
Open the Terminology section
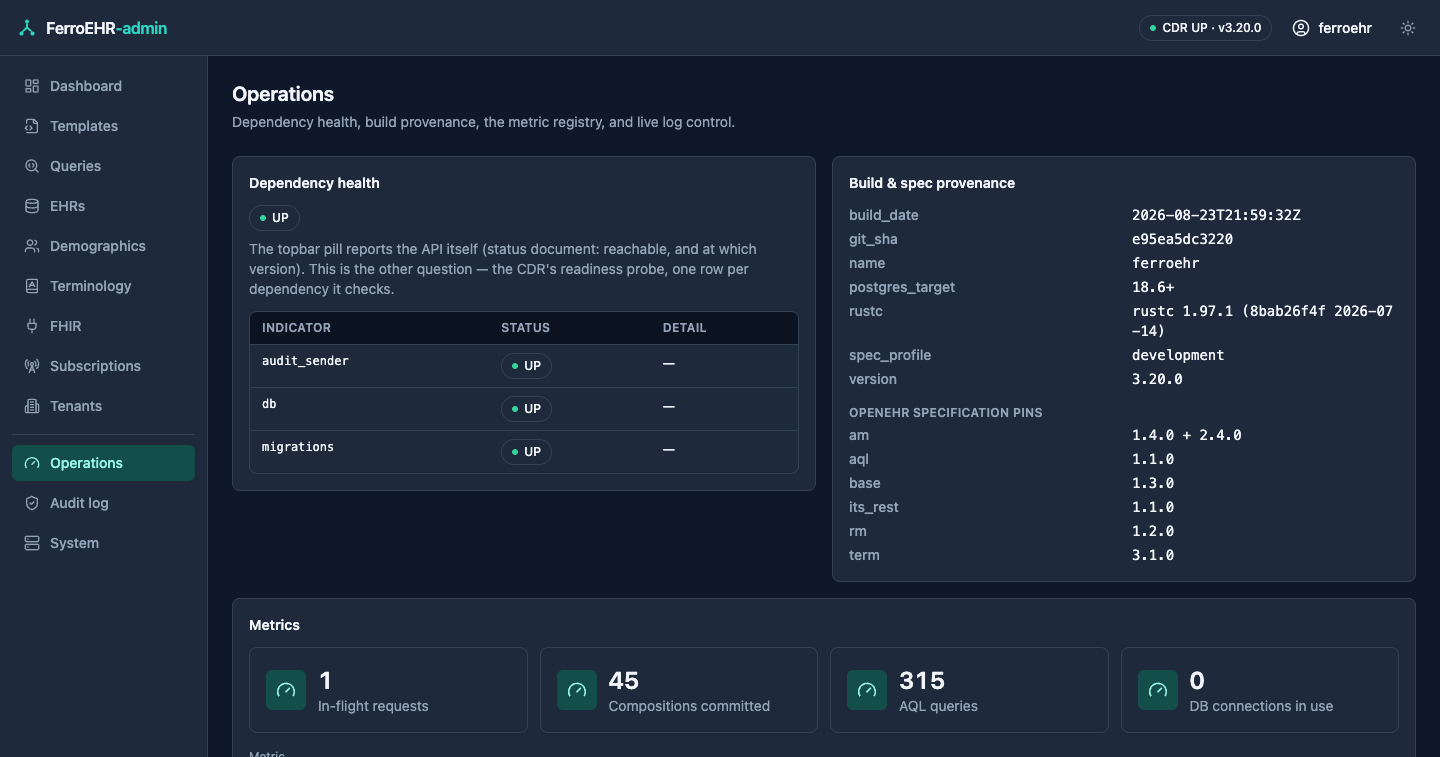[x=103, y=286]
